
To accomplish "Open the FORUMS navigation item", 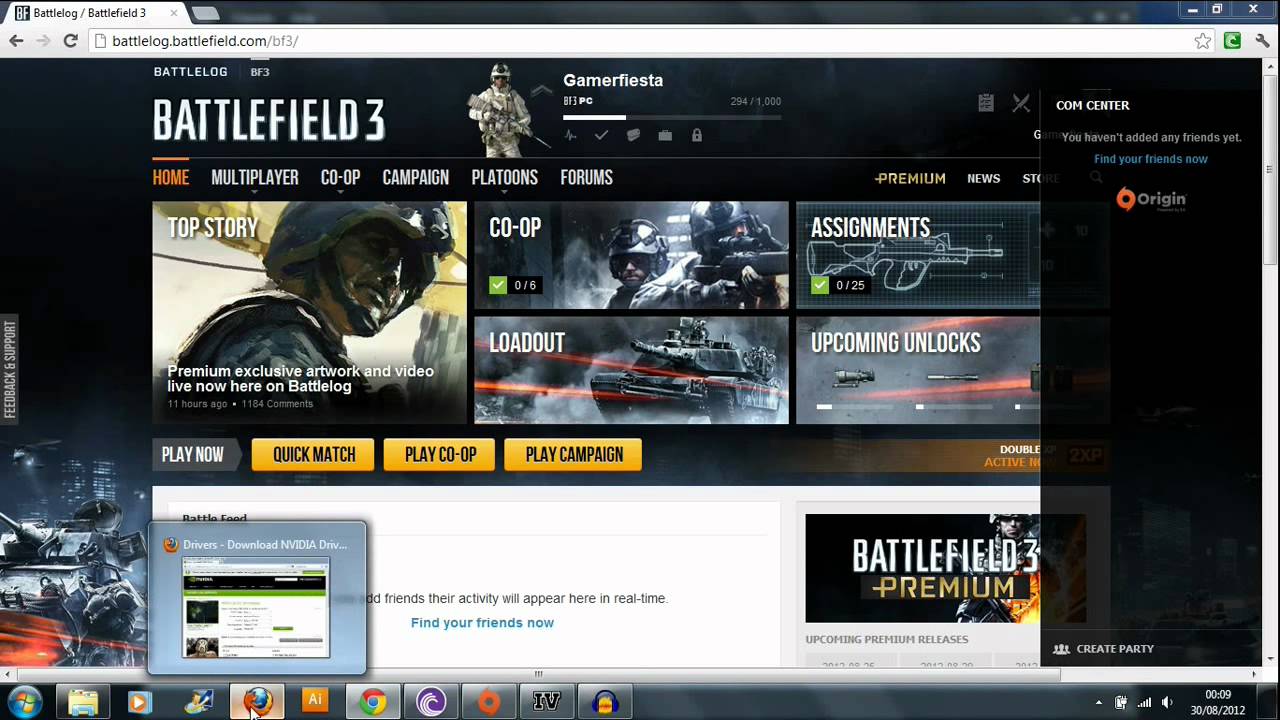I will pos(587,178).
